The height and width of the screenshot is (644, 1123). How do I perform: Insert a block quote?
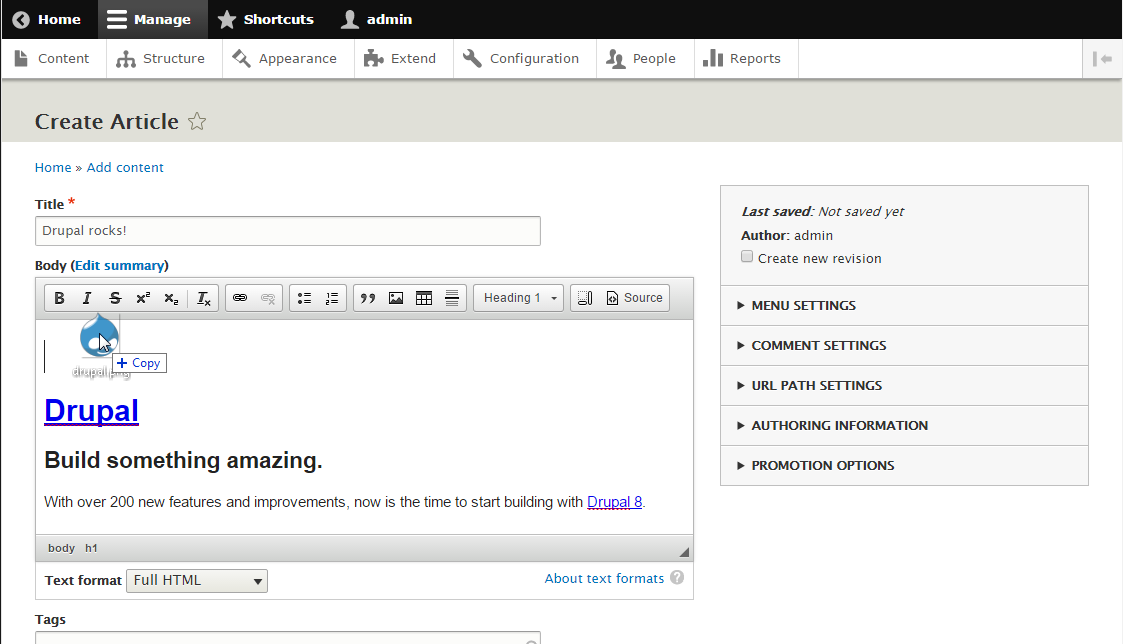[368, 298]
